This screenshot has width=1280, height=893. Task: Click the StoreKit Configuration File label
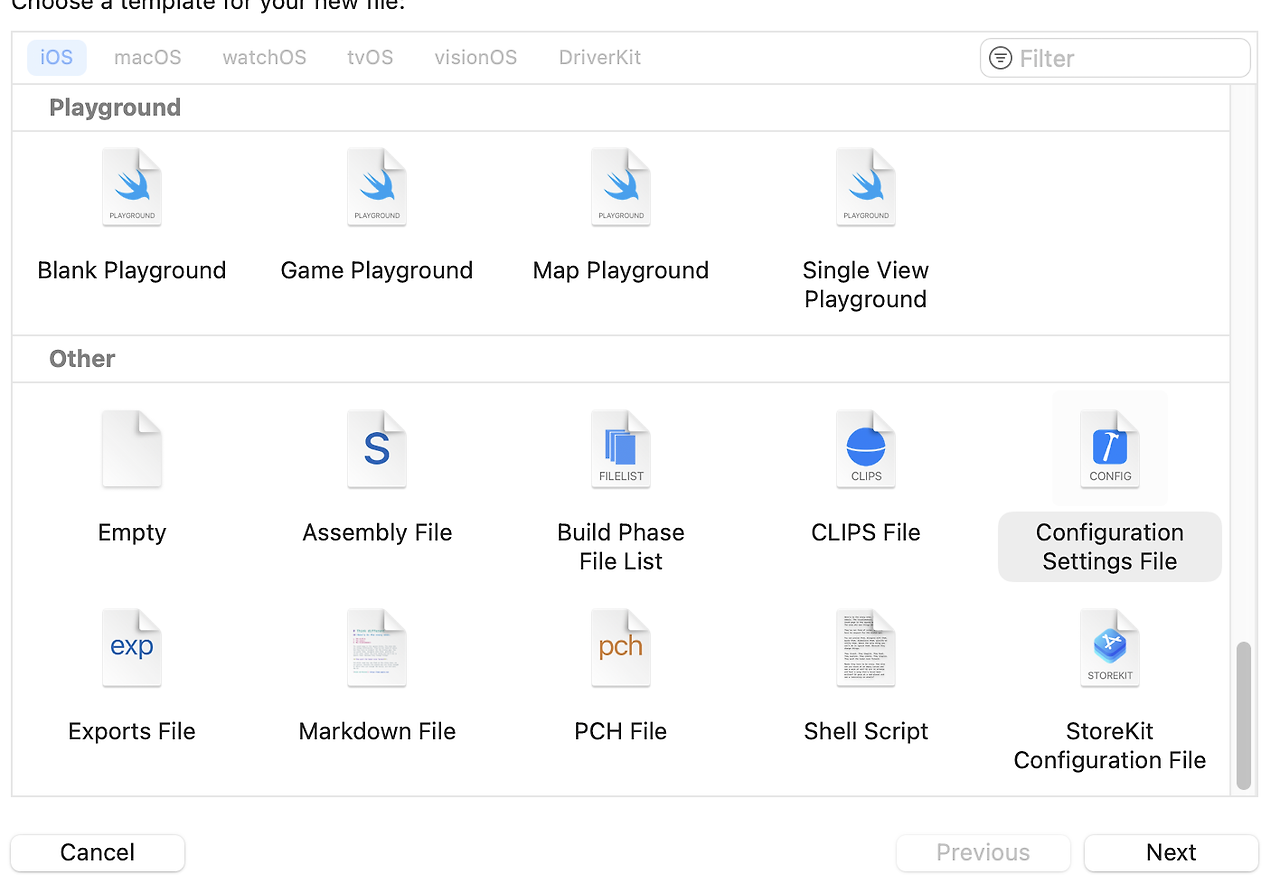(x=1110, y=745)
